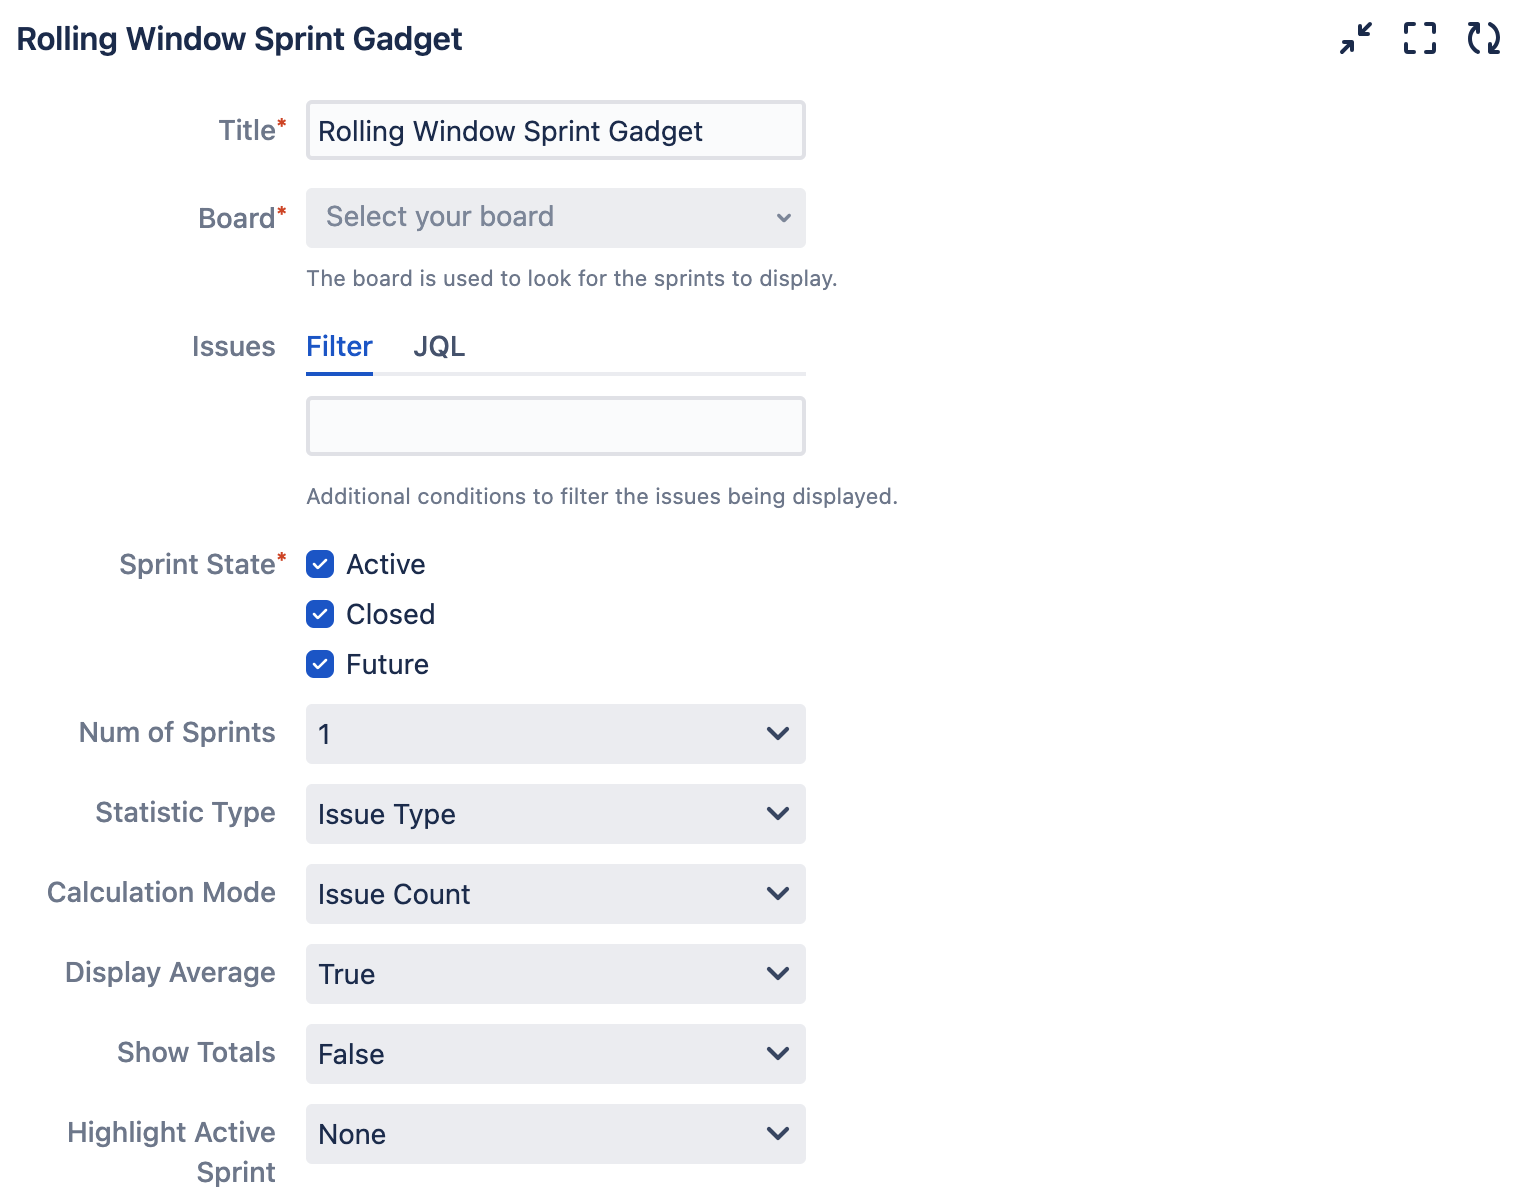Click inside the Title text field
Screen dimensions: 1526x1204
tap(555, 130)
